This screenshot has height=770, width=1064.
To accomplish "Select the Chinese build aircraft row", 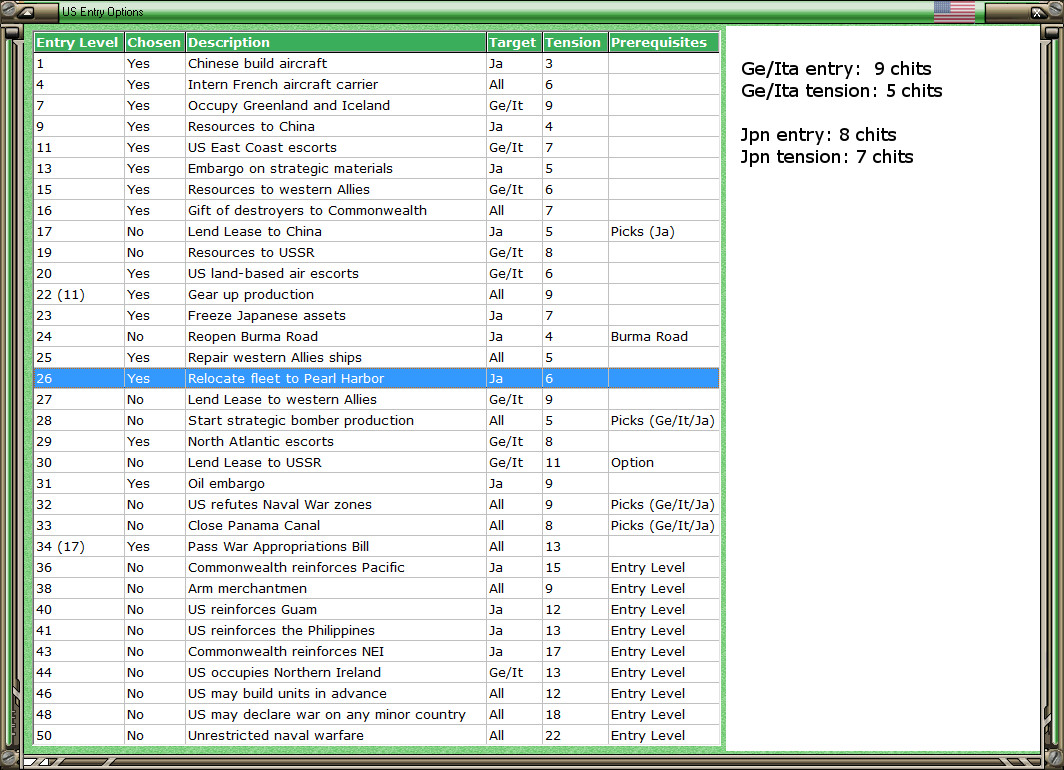I will point(377,64).
